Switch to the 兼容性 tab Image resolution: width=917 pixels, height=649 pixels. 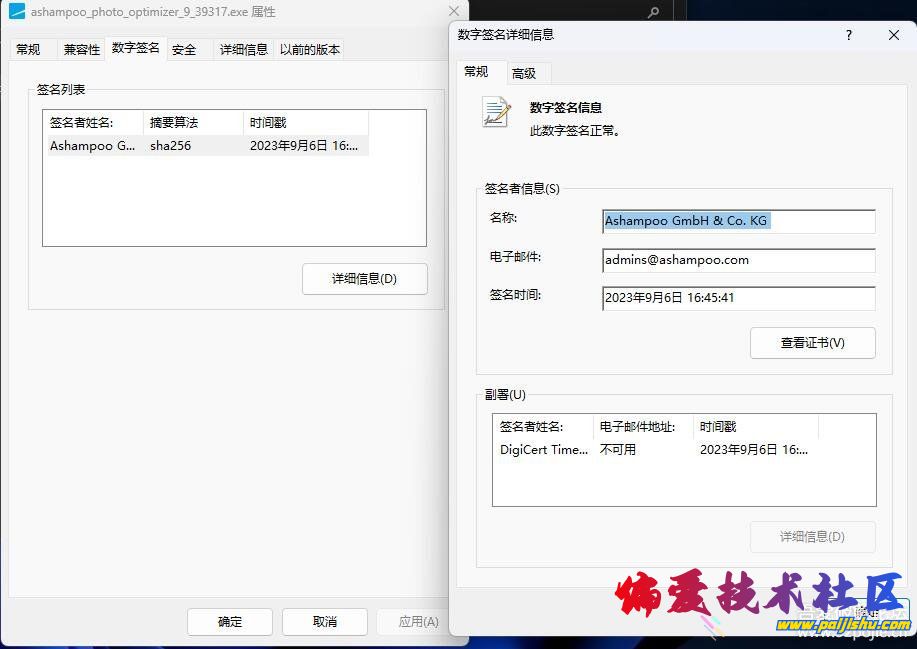click(x=81, y=49)
